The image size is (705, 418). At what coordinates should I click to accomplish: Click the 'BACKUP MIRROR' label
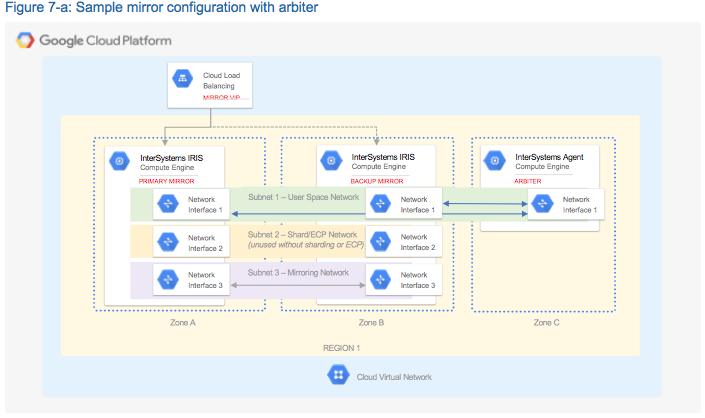(x=377, y=181)
